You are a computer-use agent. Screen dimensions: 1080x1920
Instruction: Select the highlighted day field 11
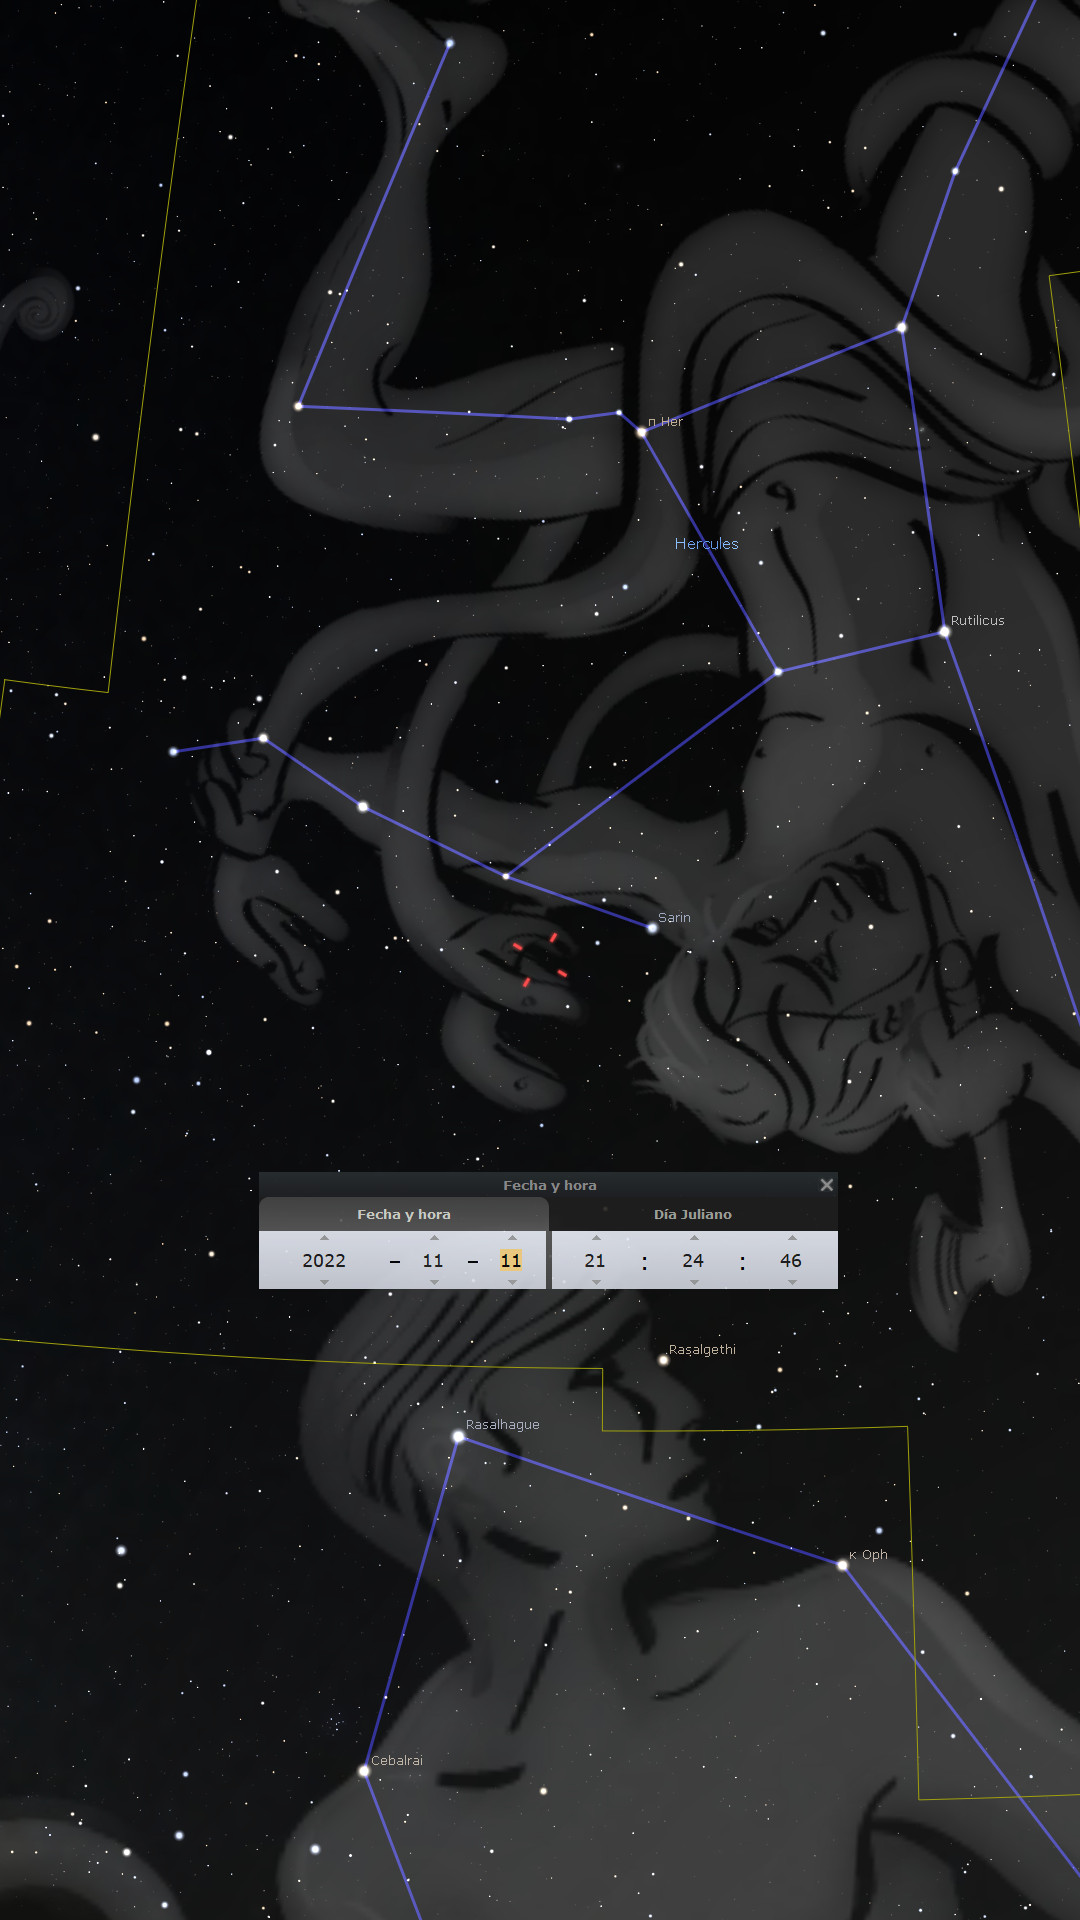pyautogui.click(x=511, y=1260)
